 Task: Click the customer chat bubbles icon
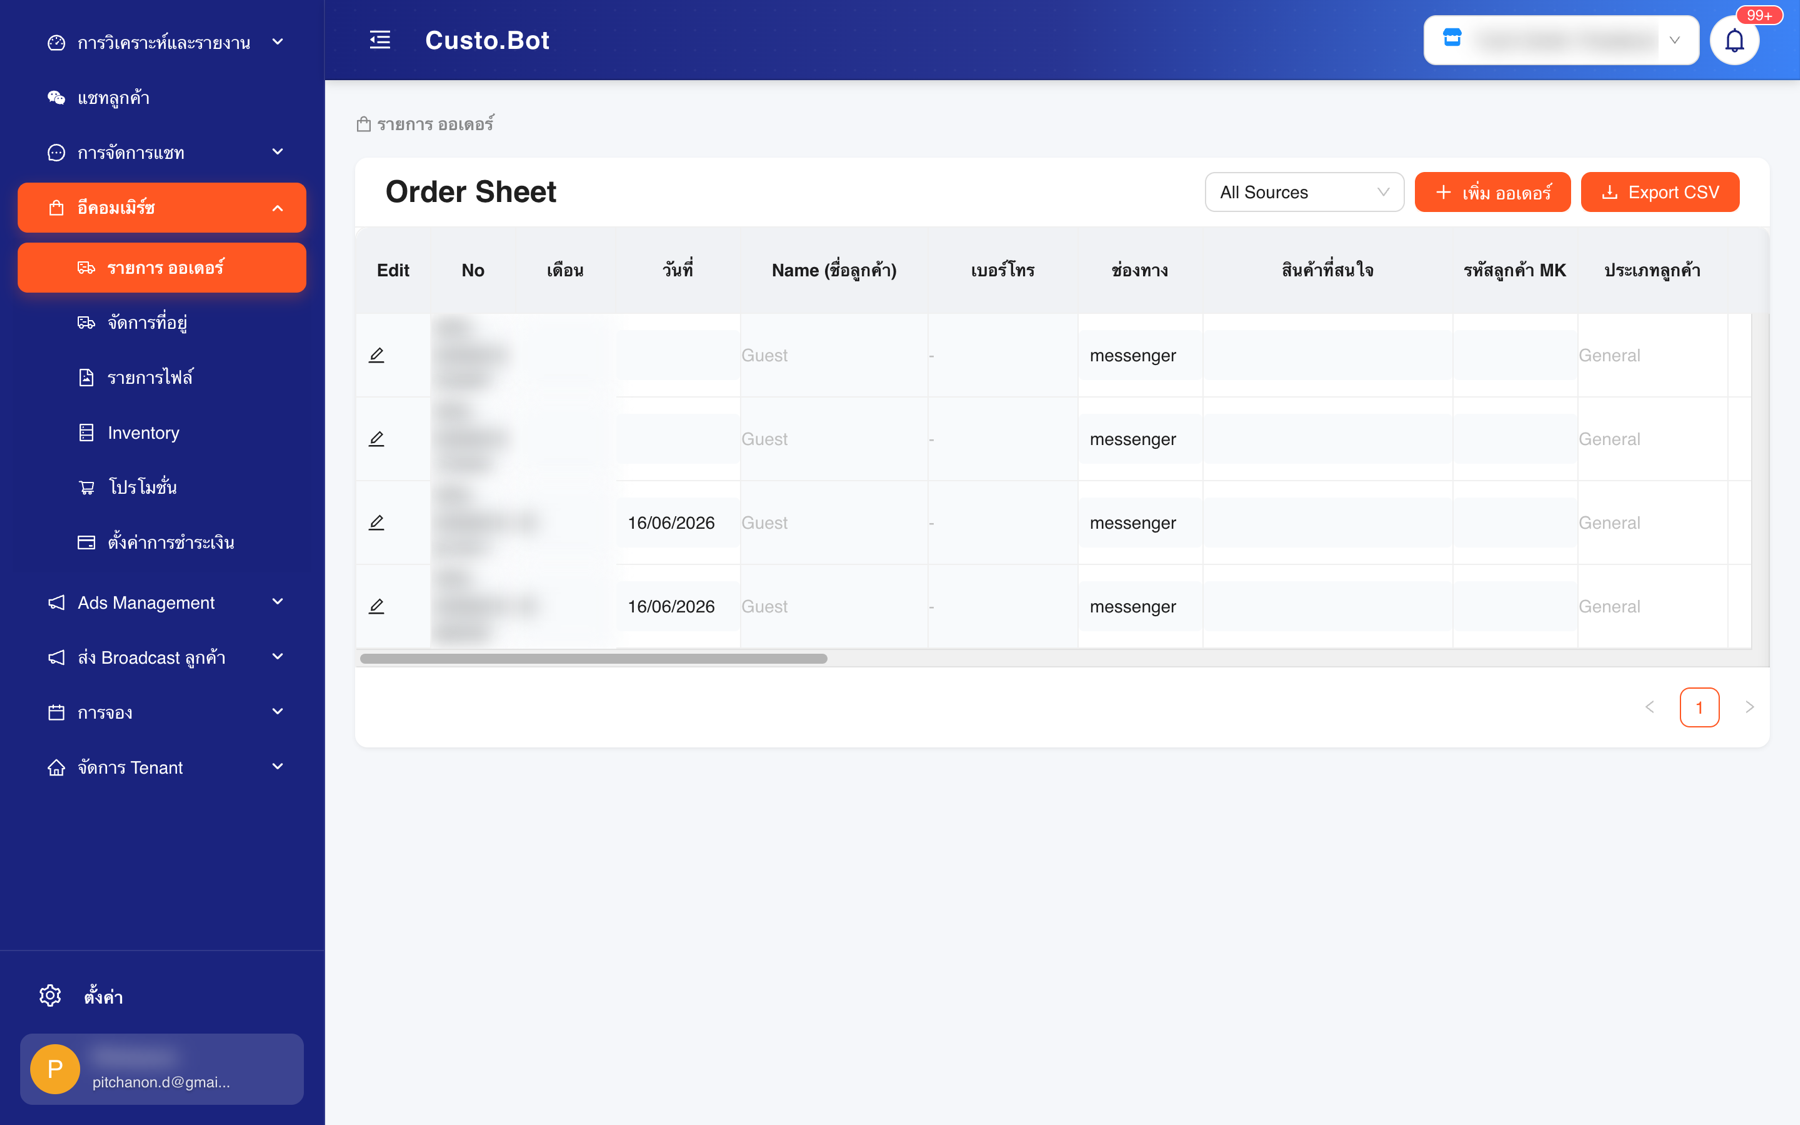(x=56, y=98)
